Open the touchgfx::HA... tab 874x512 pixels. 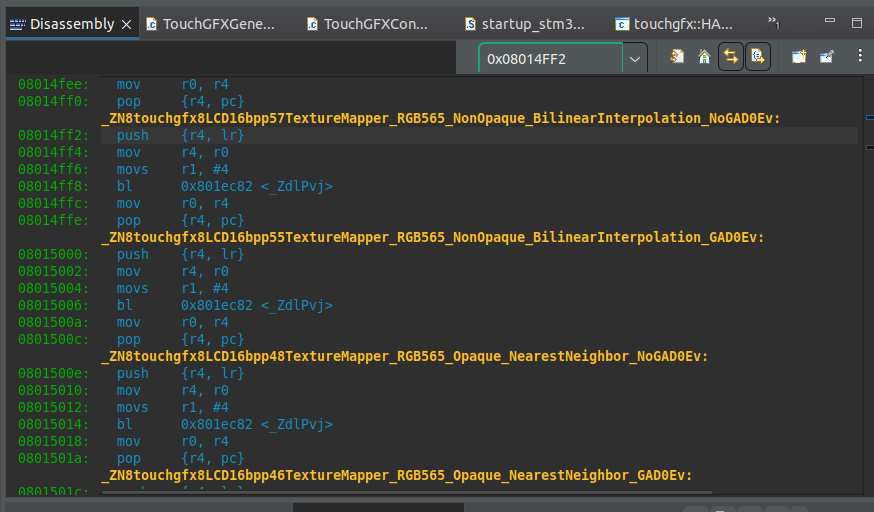pos(674,24)
